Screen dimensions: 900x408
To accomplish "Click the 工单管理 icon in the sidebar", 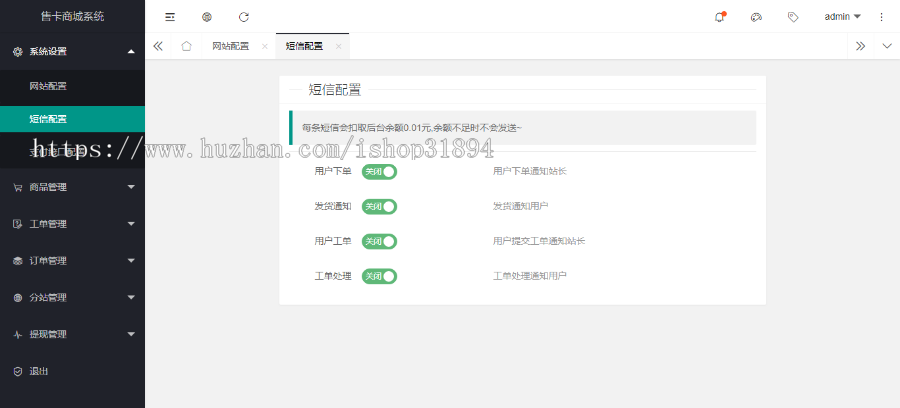I will point(18,224).
